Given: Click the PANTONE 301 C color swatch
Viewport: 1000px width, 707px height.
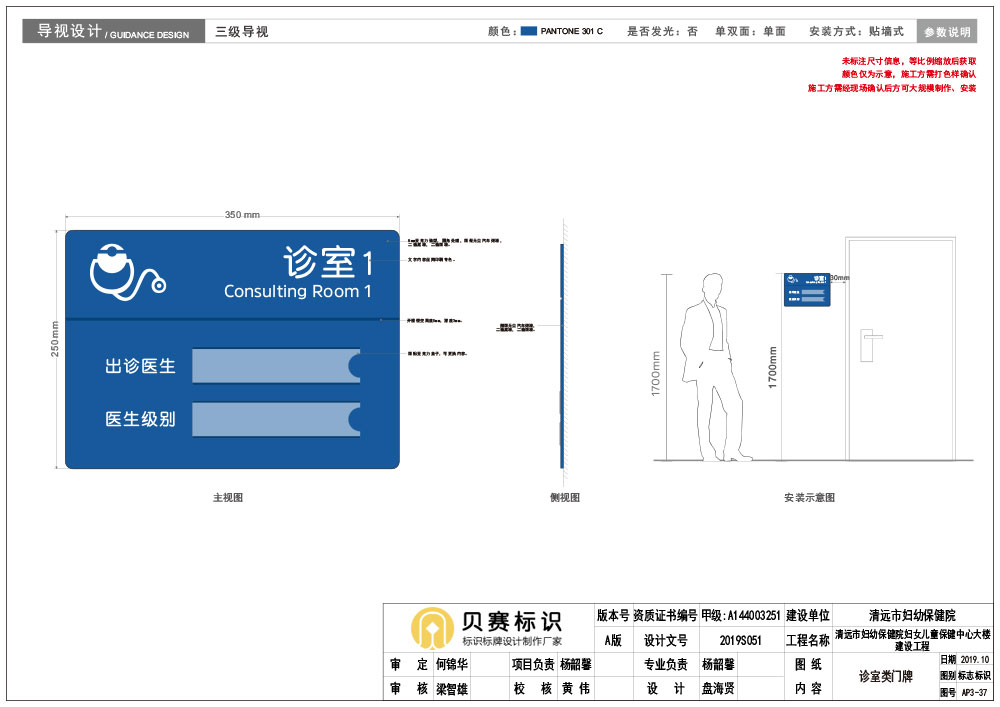Looking at the screenshot, I should [529, 32].
